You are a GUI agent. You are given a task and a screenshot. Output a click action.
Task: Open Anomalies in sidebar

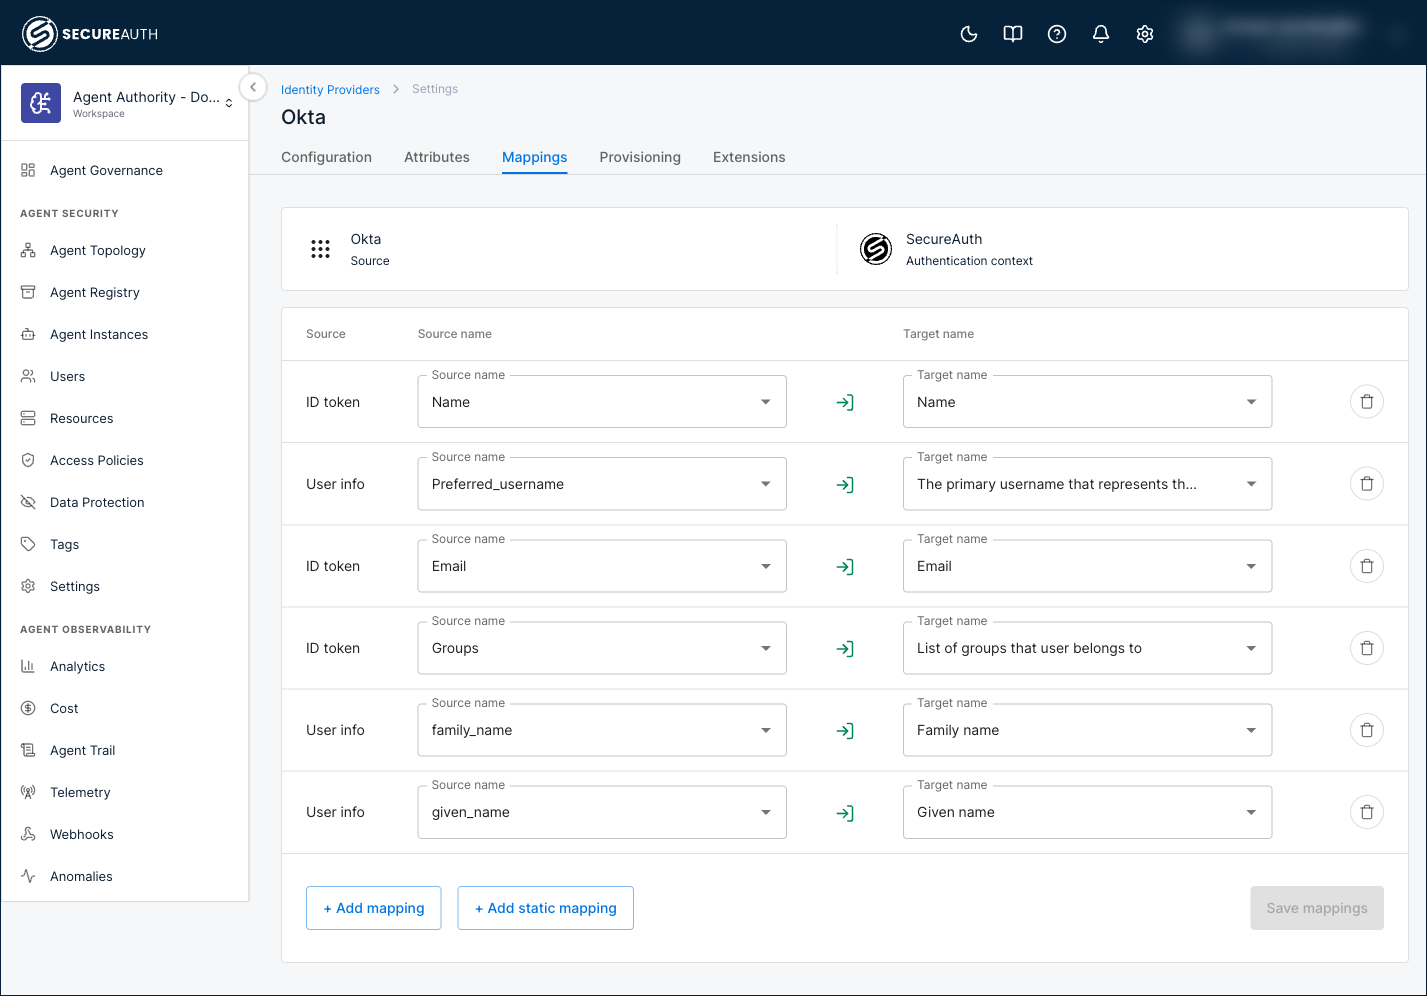click(x=124, y=876)
